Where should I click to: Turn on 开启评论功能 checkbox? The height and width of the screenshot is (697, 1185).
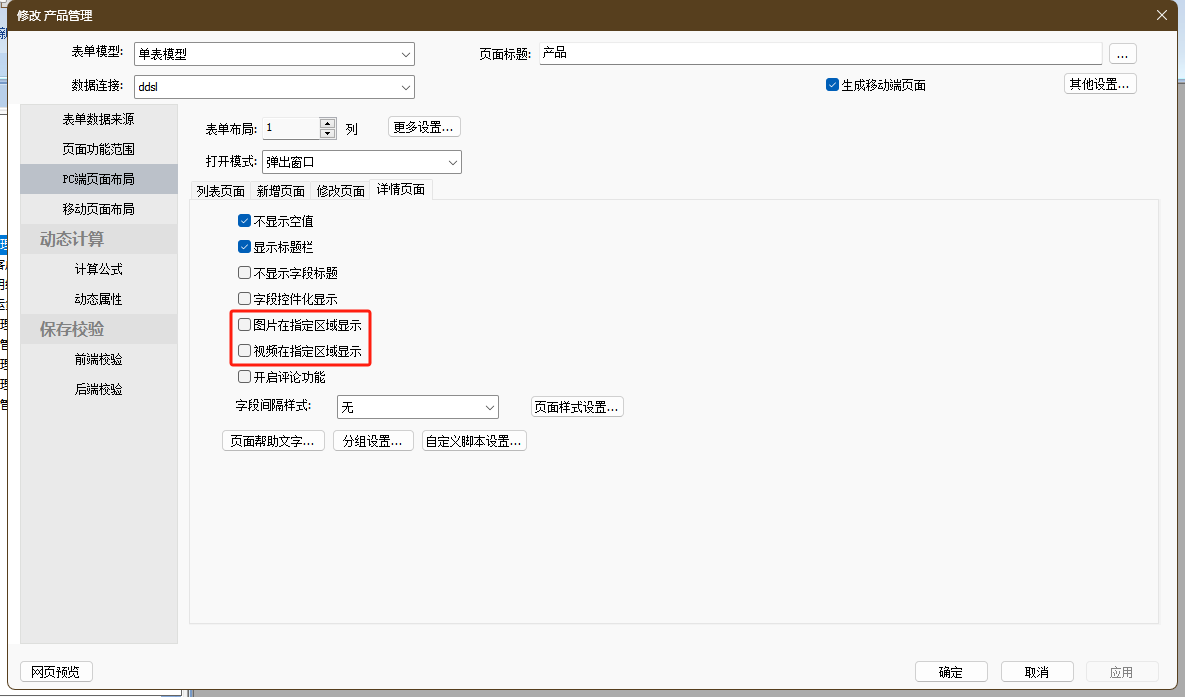(x=245, y=377)
